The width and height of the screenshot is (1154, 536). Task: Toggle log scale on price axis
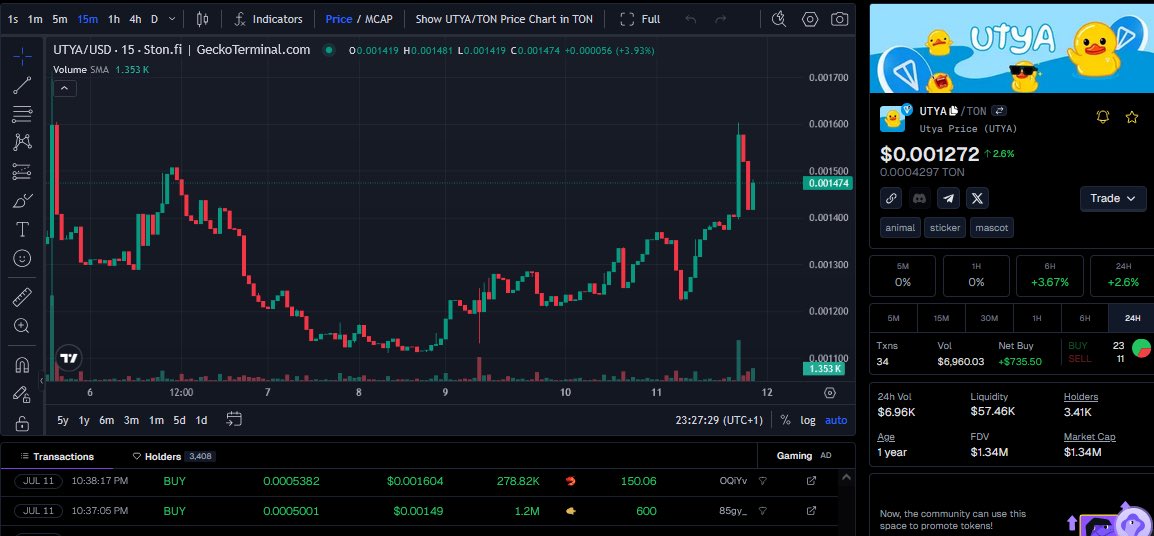tap(808, 420)
